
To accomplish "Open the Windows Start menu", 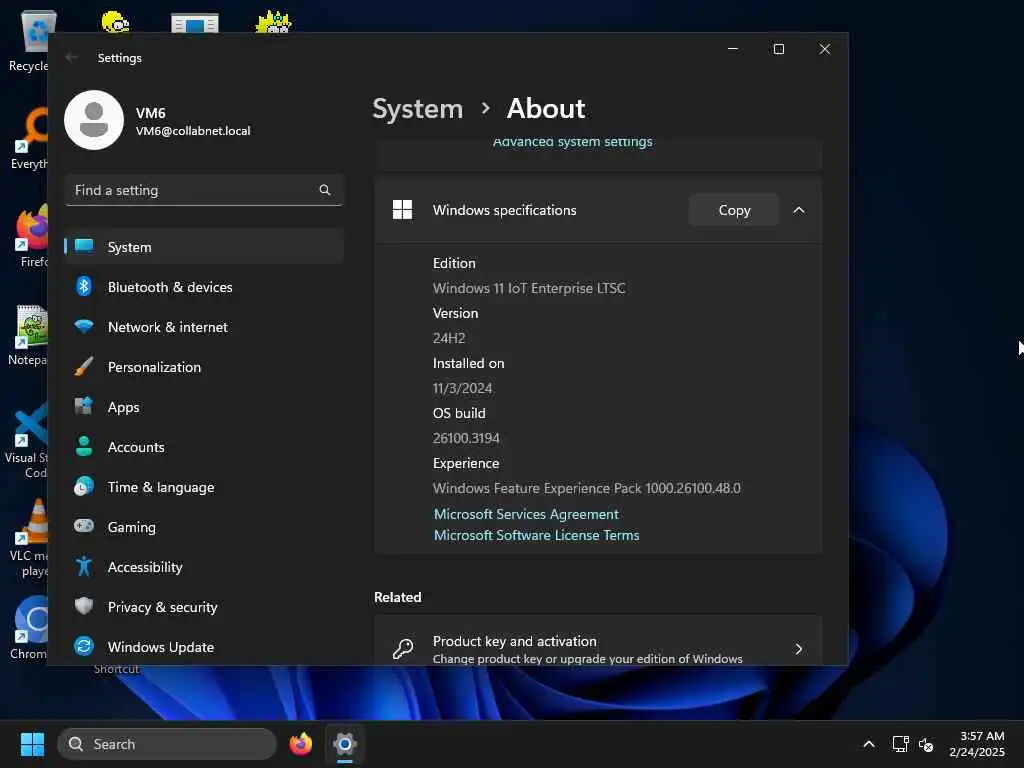I will click(x=32, y=744).
